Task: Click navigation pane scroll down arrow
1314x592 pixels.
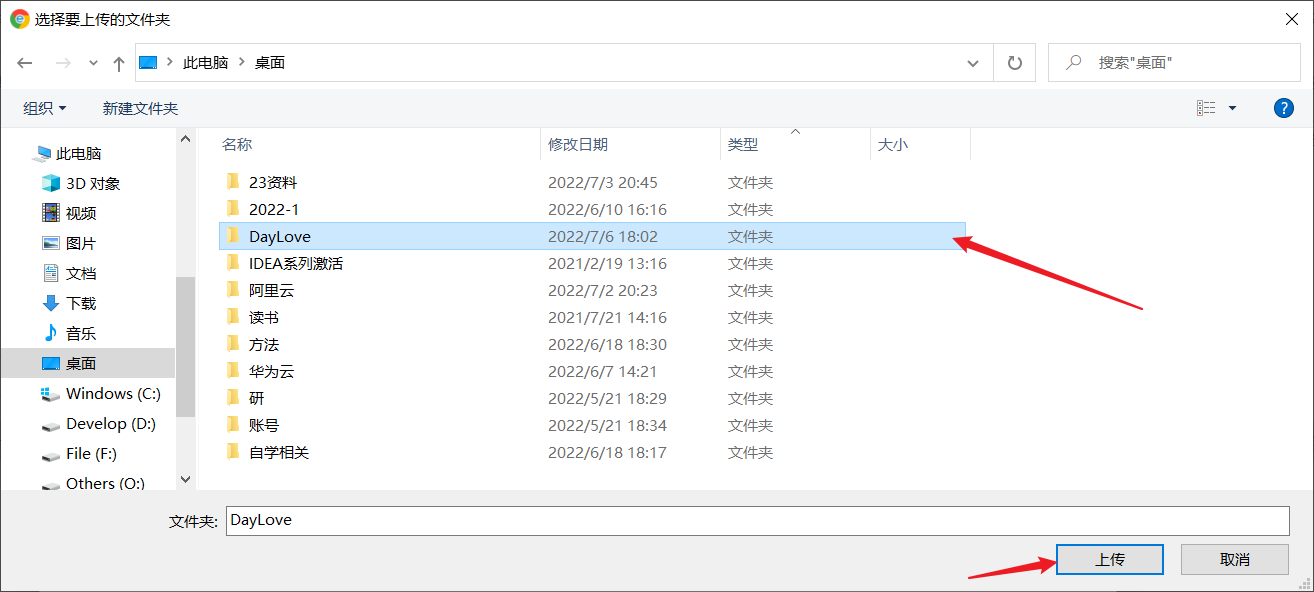Action: [x=185, y=480]
